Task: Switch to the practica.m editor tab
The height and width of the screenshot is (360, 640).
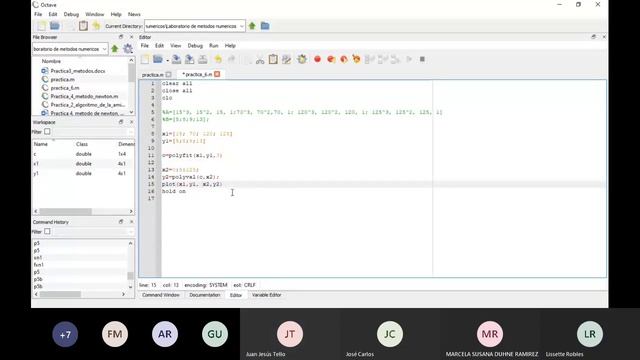Action: coord(153,75)
